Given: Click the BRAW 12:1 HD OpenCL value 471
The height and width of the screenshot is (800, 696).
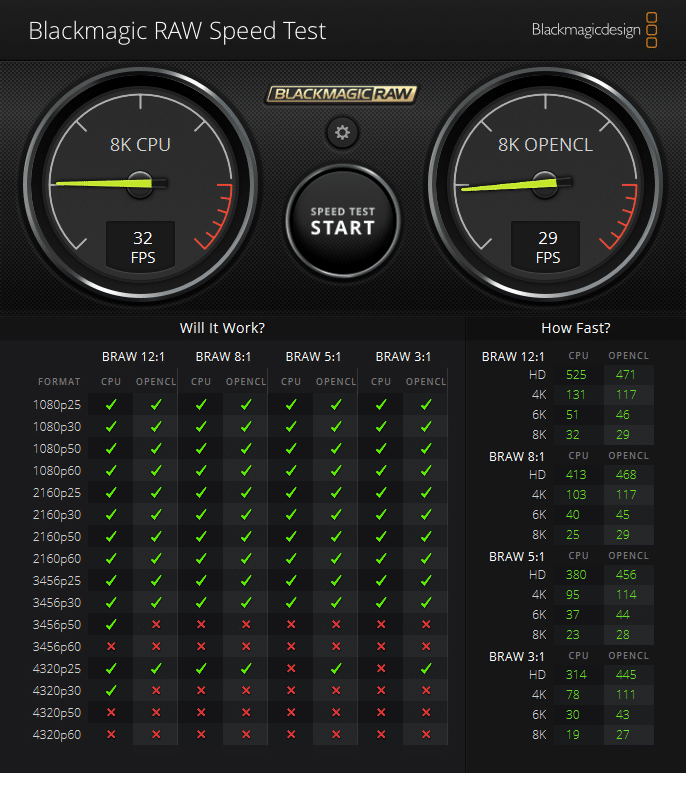Looking at the screenshot, I should (626, 375).
